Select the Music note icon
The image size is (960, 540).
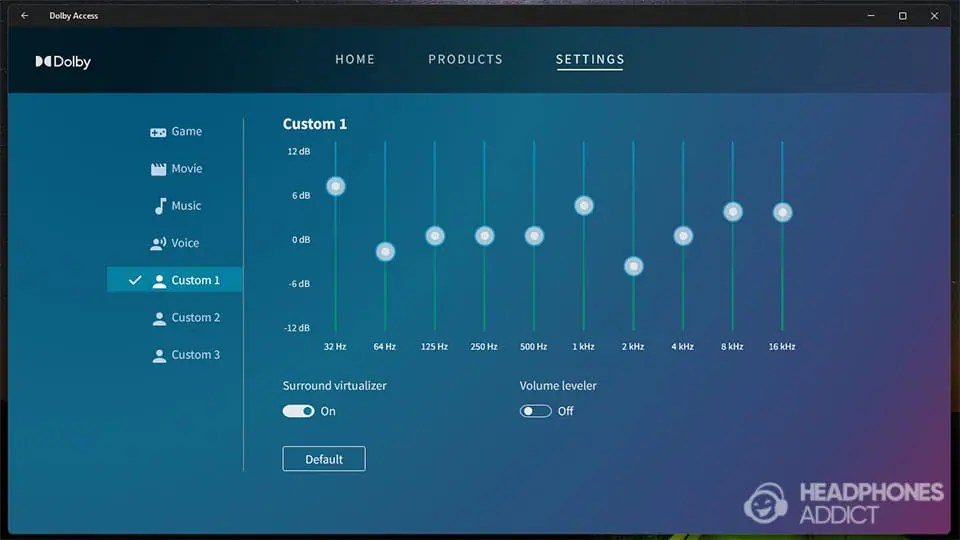tap(160, 206)
